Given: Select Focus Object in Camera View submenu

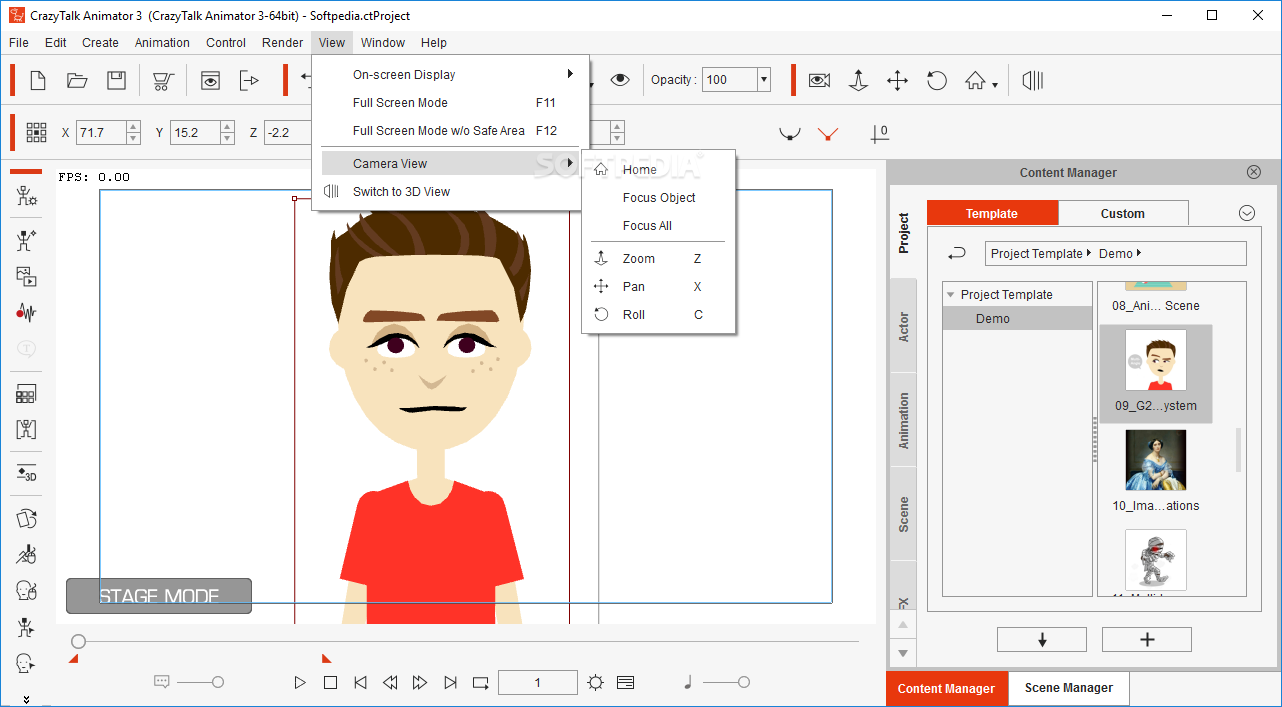Looking at the screenshot, I should (659, 198).
